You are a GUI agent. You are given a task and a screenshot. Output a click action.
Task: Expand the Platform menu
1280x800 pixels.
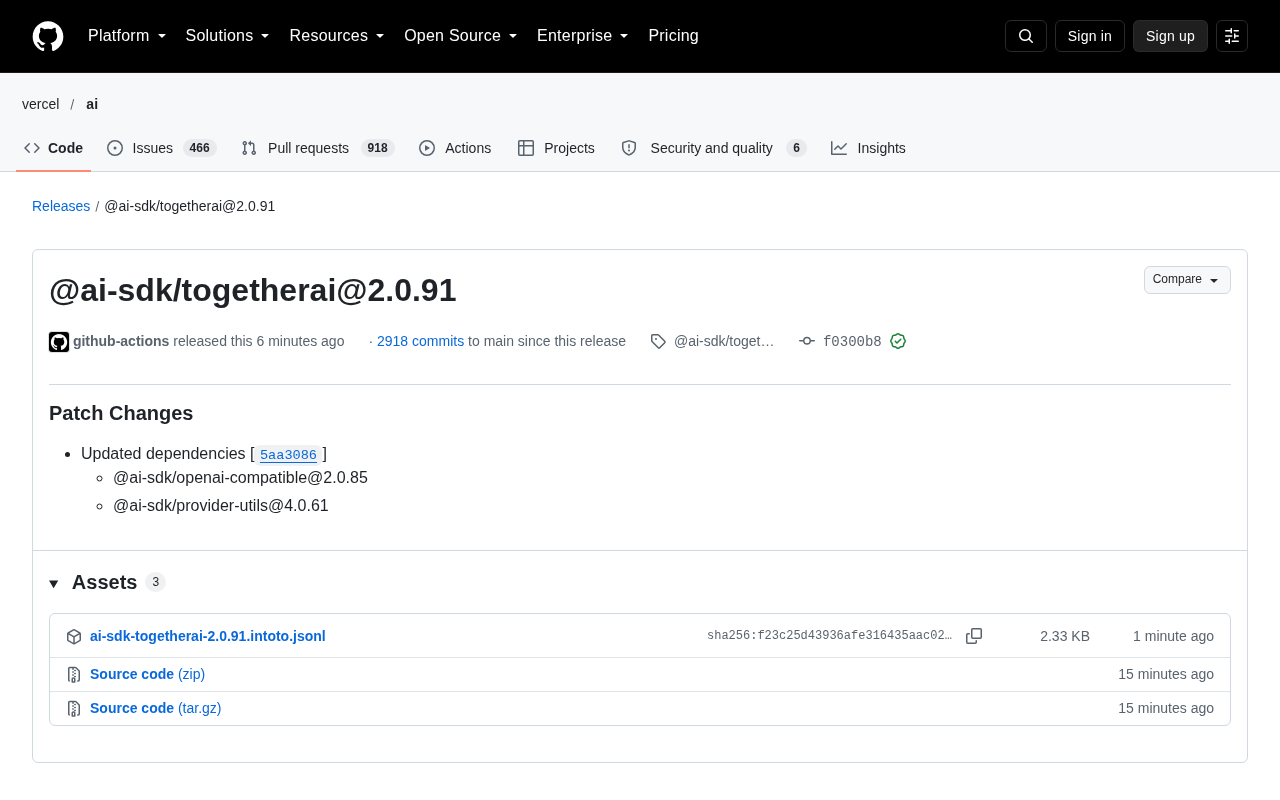click(x=127, y=36)
